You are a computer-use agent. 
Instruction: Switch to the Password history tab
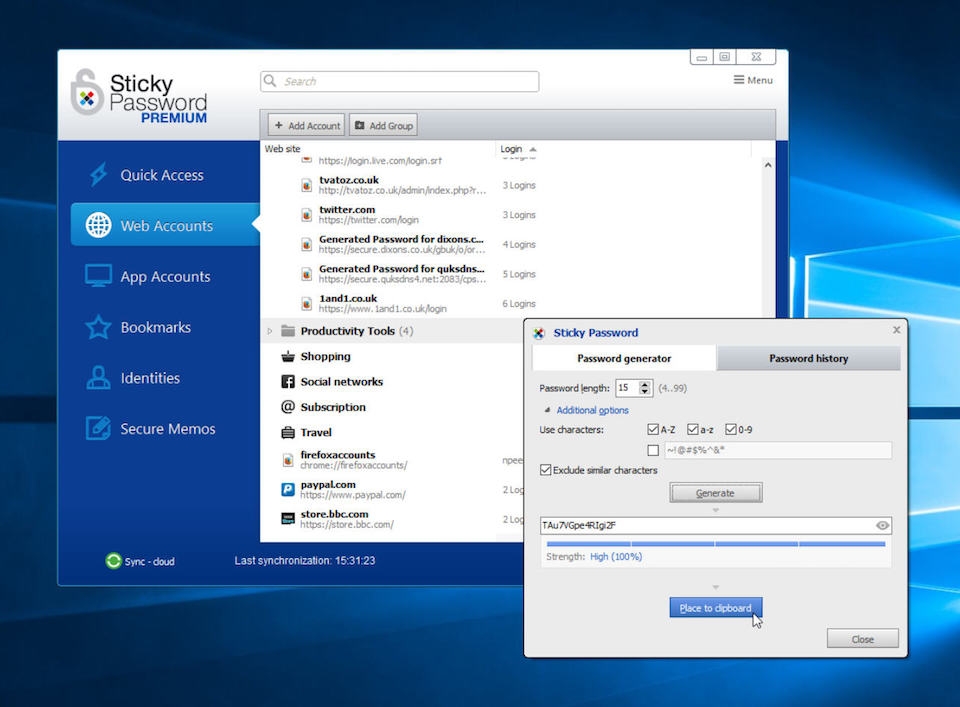point(808,358)
